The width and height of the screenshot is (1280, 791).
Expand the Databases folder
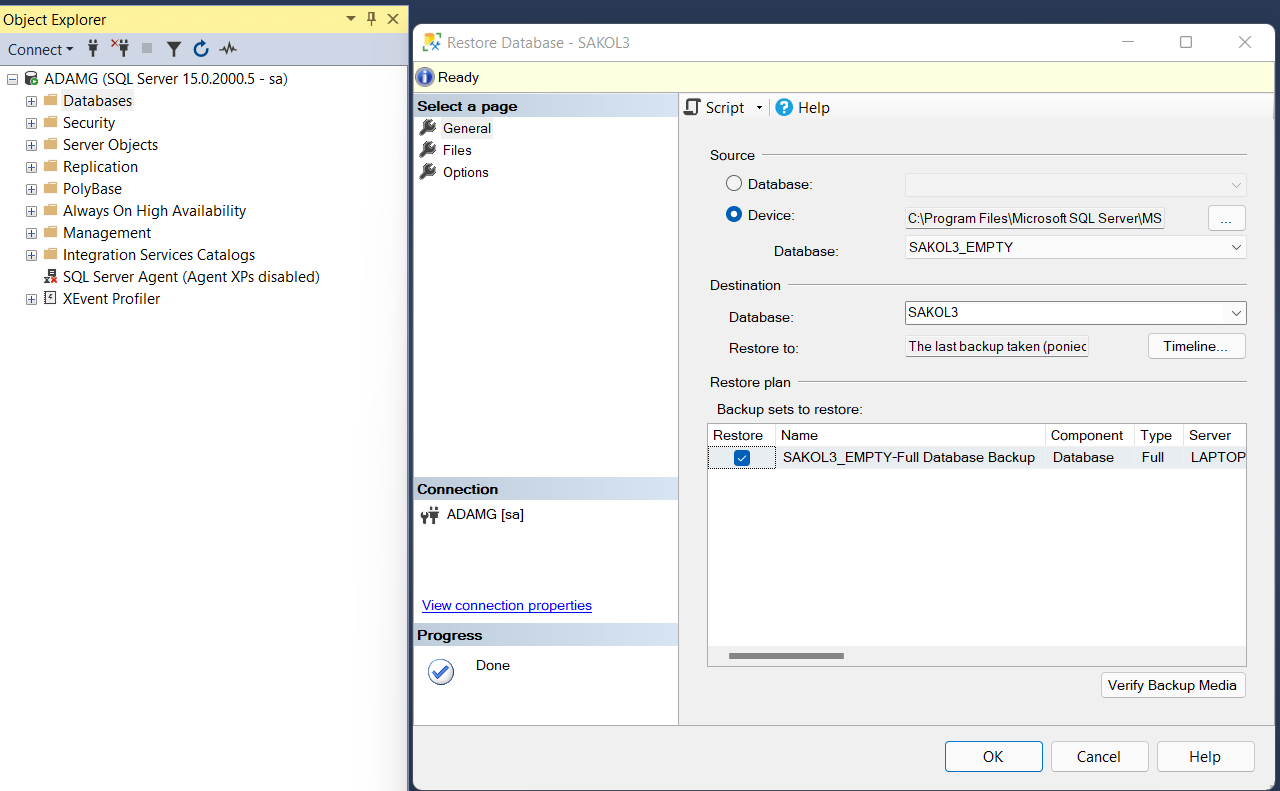tap(31, 101)
